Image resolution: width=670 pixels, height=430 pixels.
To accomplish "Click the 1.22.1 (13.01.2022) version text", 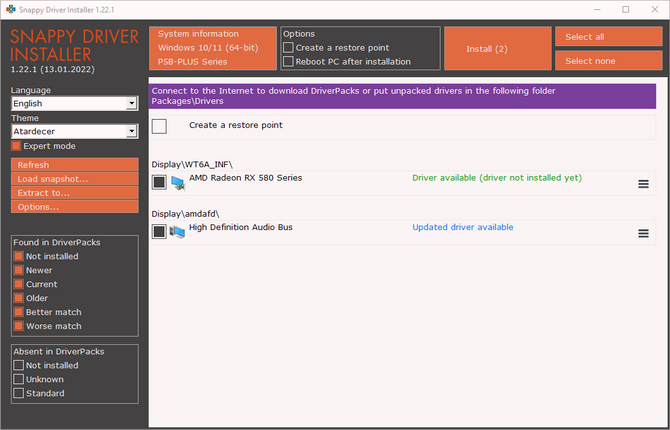I will (53, 69).
